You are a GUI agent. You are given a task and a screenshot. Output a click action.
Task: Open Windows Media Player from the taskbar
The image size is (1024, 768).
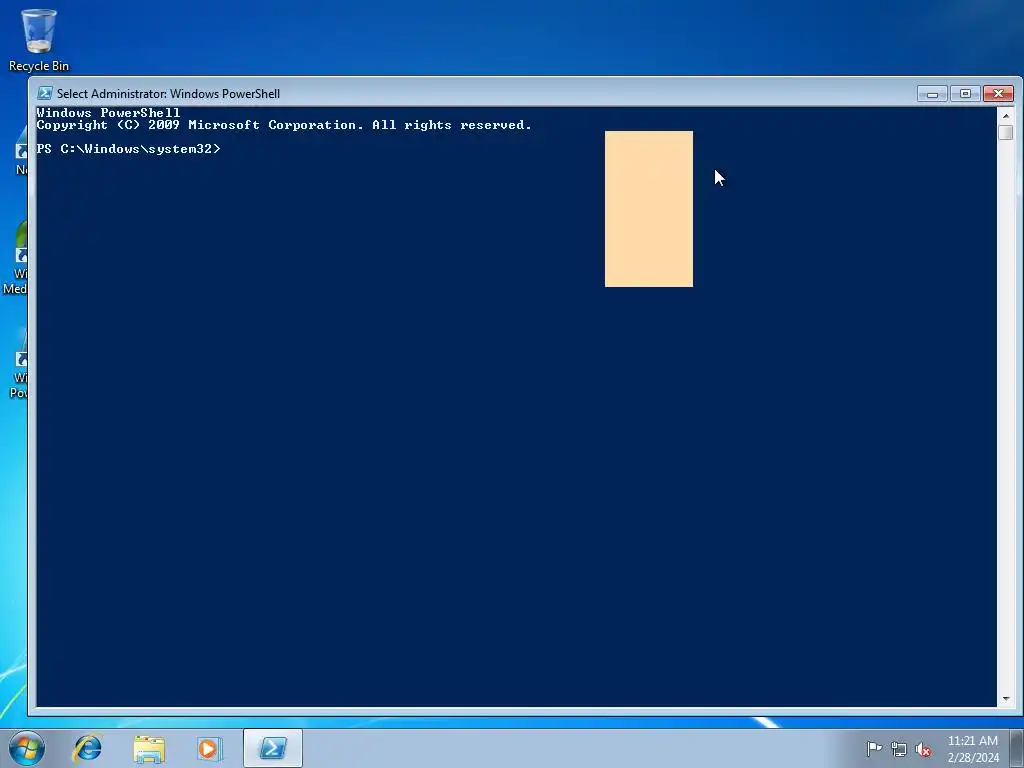coord(209,748)
